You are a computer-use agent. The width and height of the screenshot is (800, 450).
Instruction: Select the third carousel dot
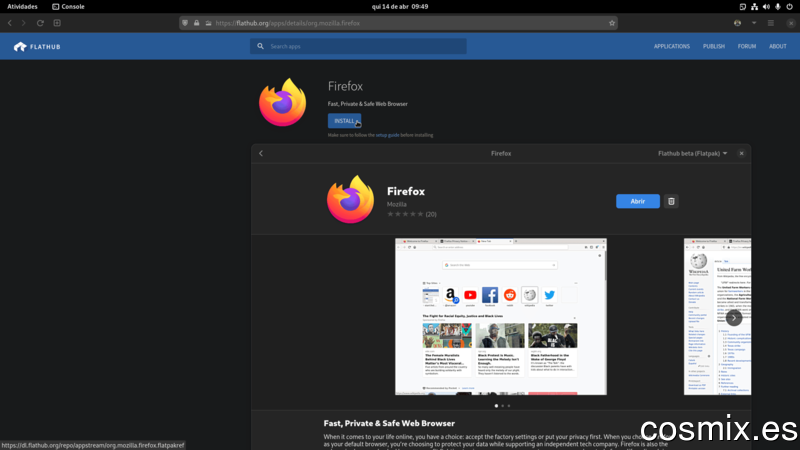coord(509,406)
